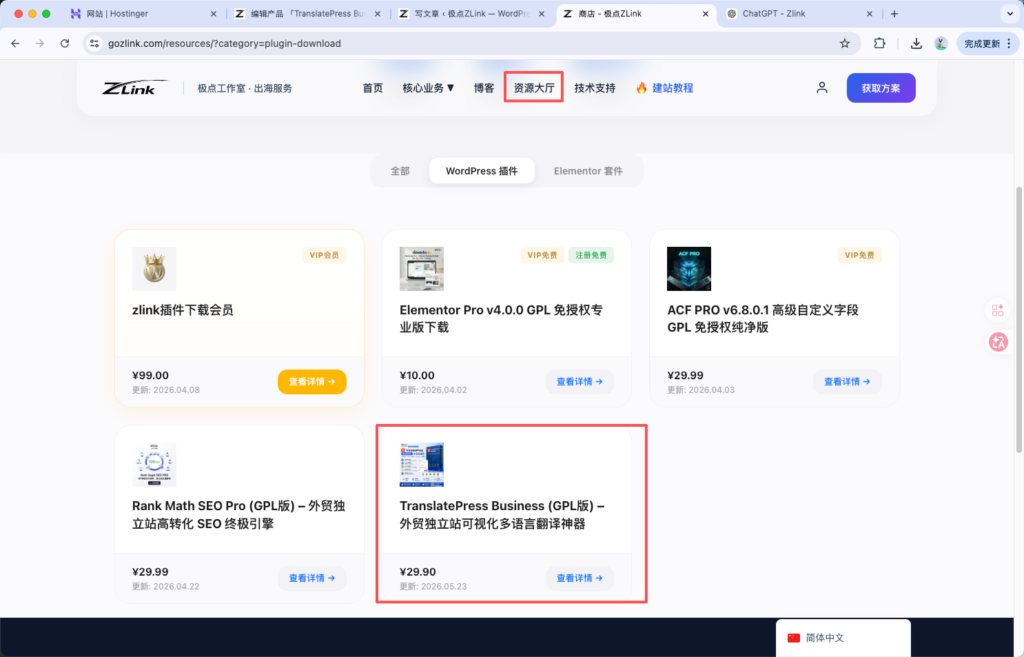Click the page vertical scrollbar

point(1019,320)
